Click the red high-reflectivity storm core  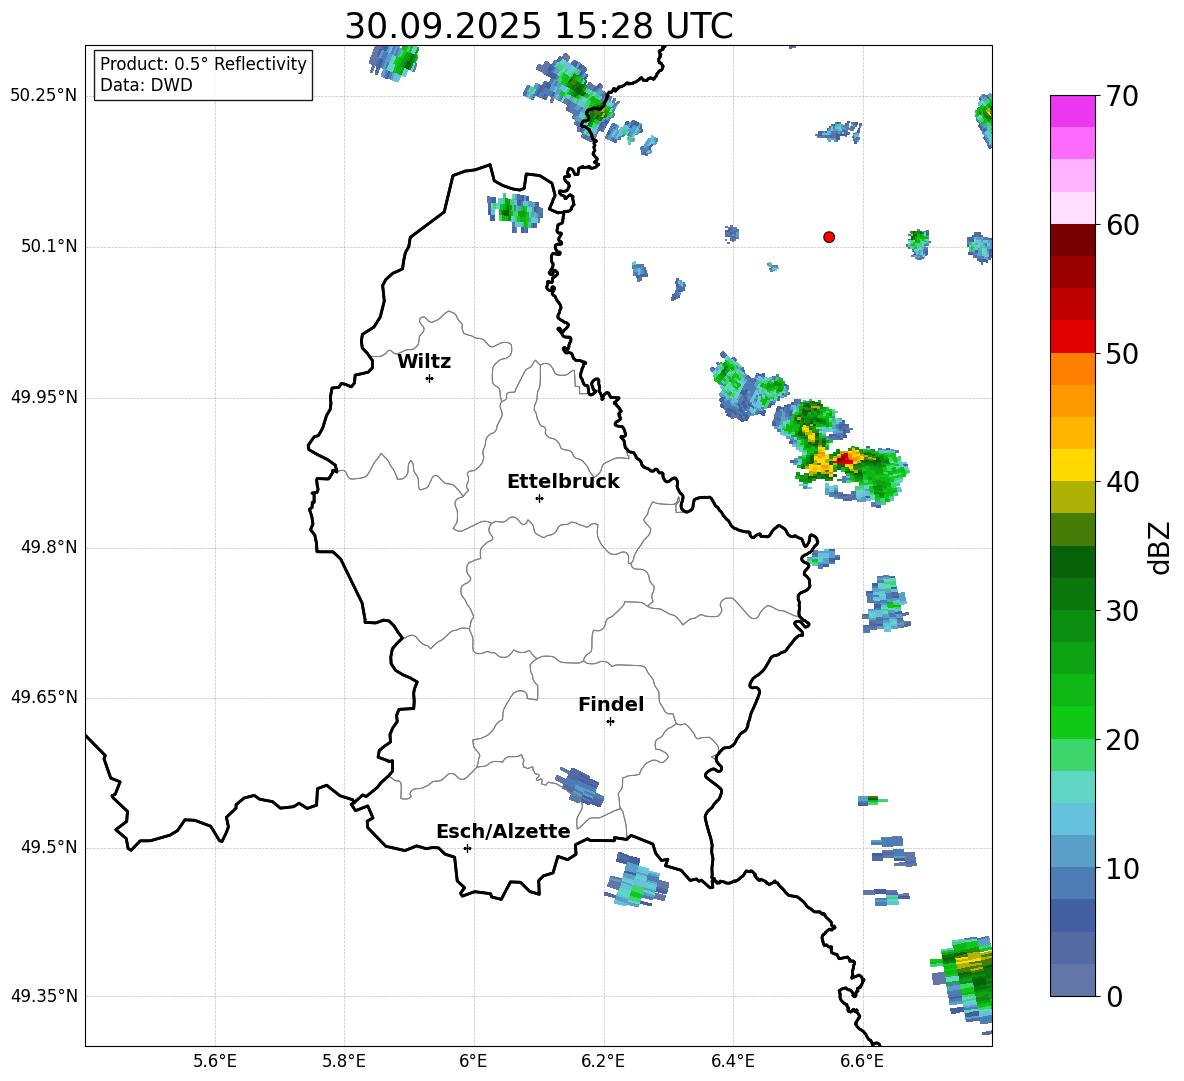(x=846, y=459)
